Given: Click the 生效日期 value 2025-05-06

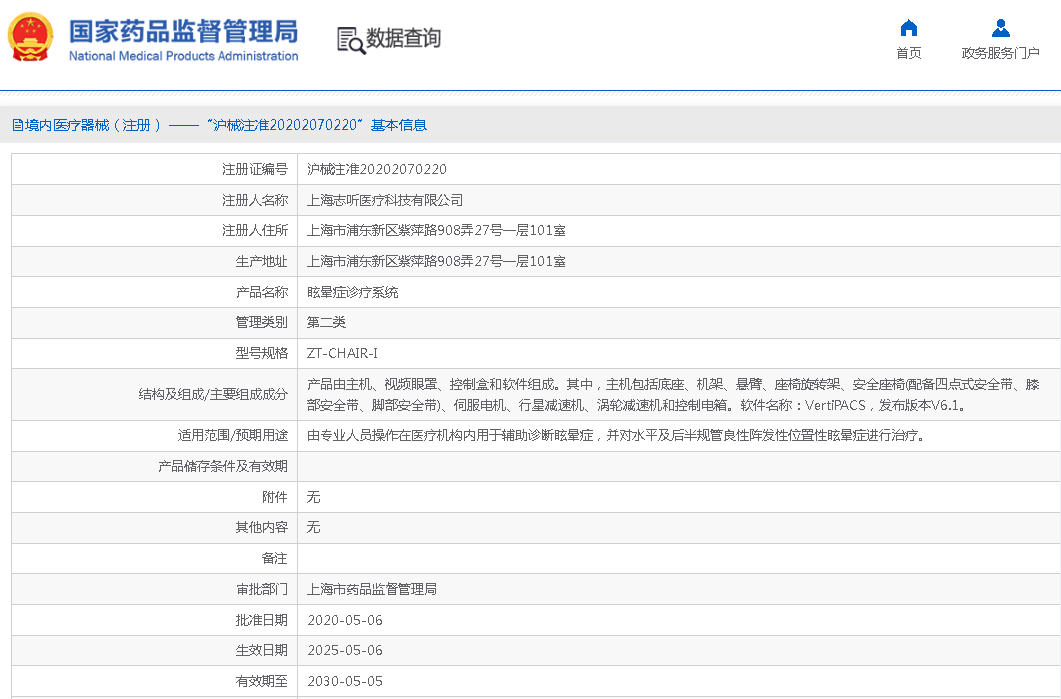Looking at the screenshot, I should coord(344,650).
